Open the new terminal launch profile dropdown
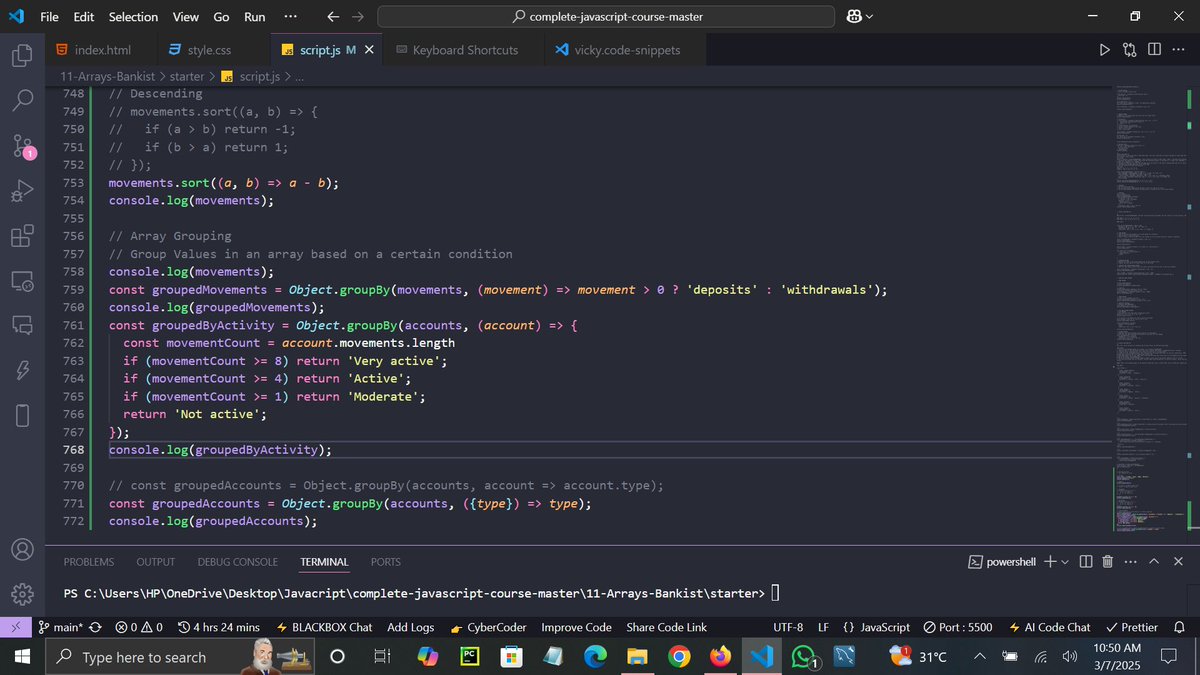The image size is (1200, 675). point(1065,562)
